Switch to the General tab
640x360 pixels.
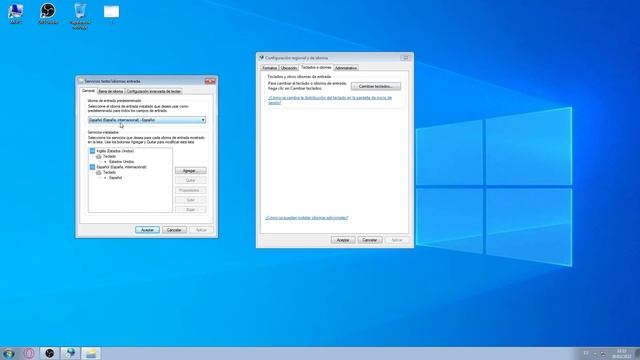88,91
